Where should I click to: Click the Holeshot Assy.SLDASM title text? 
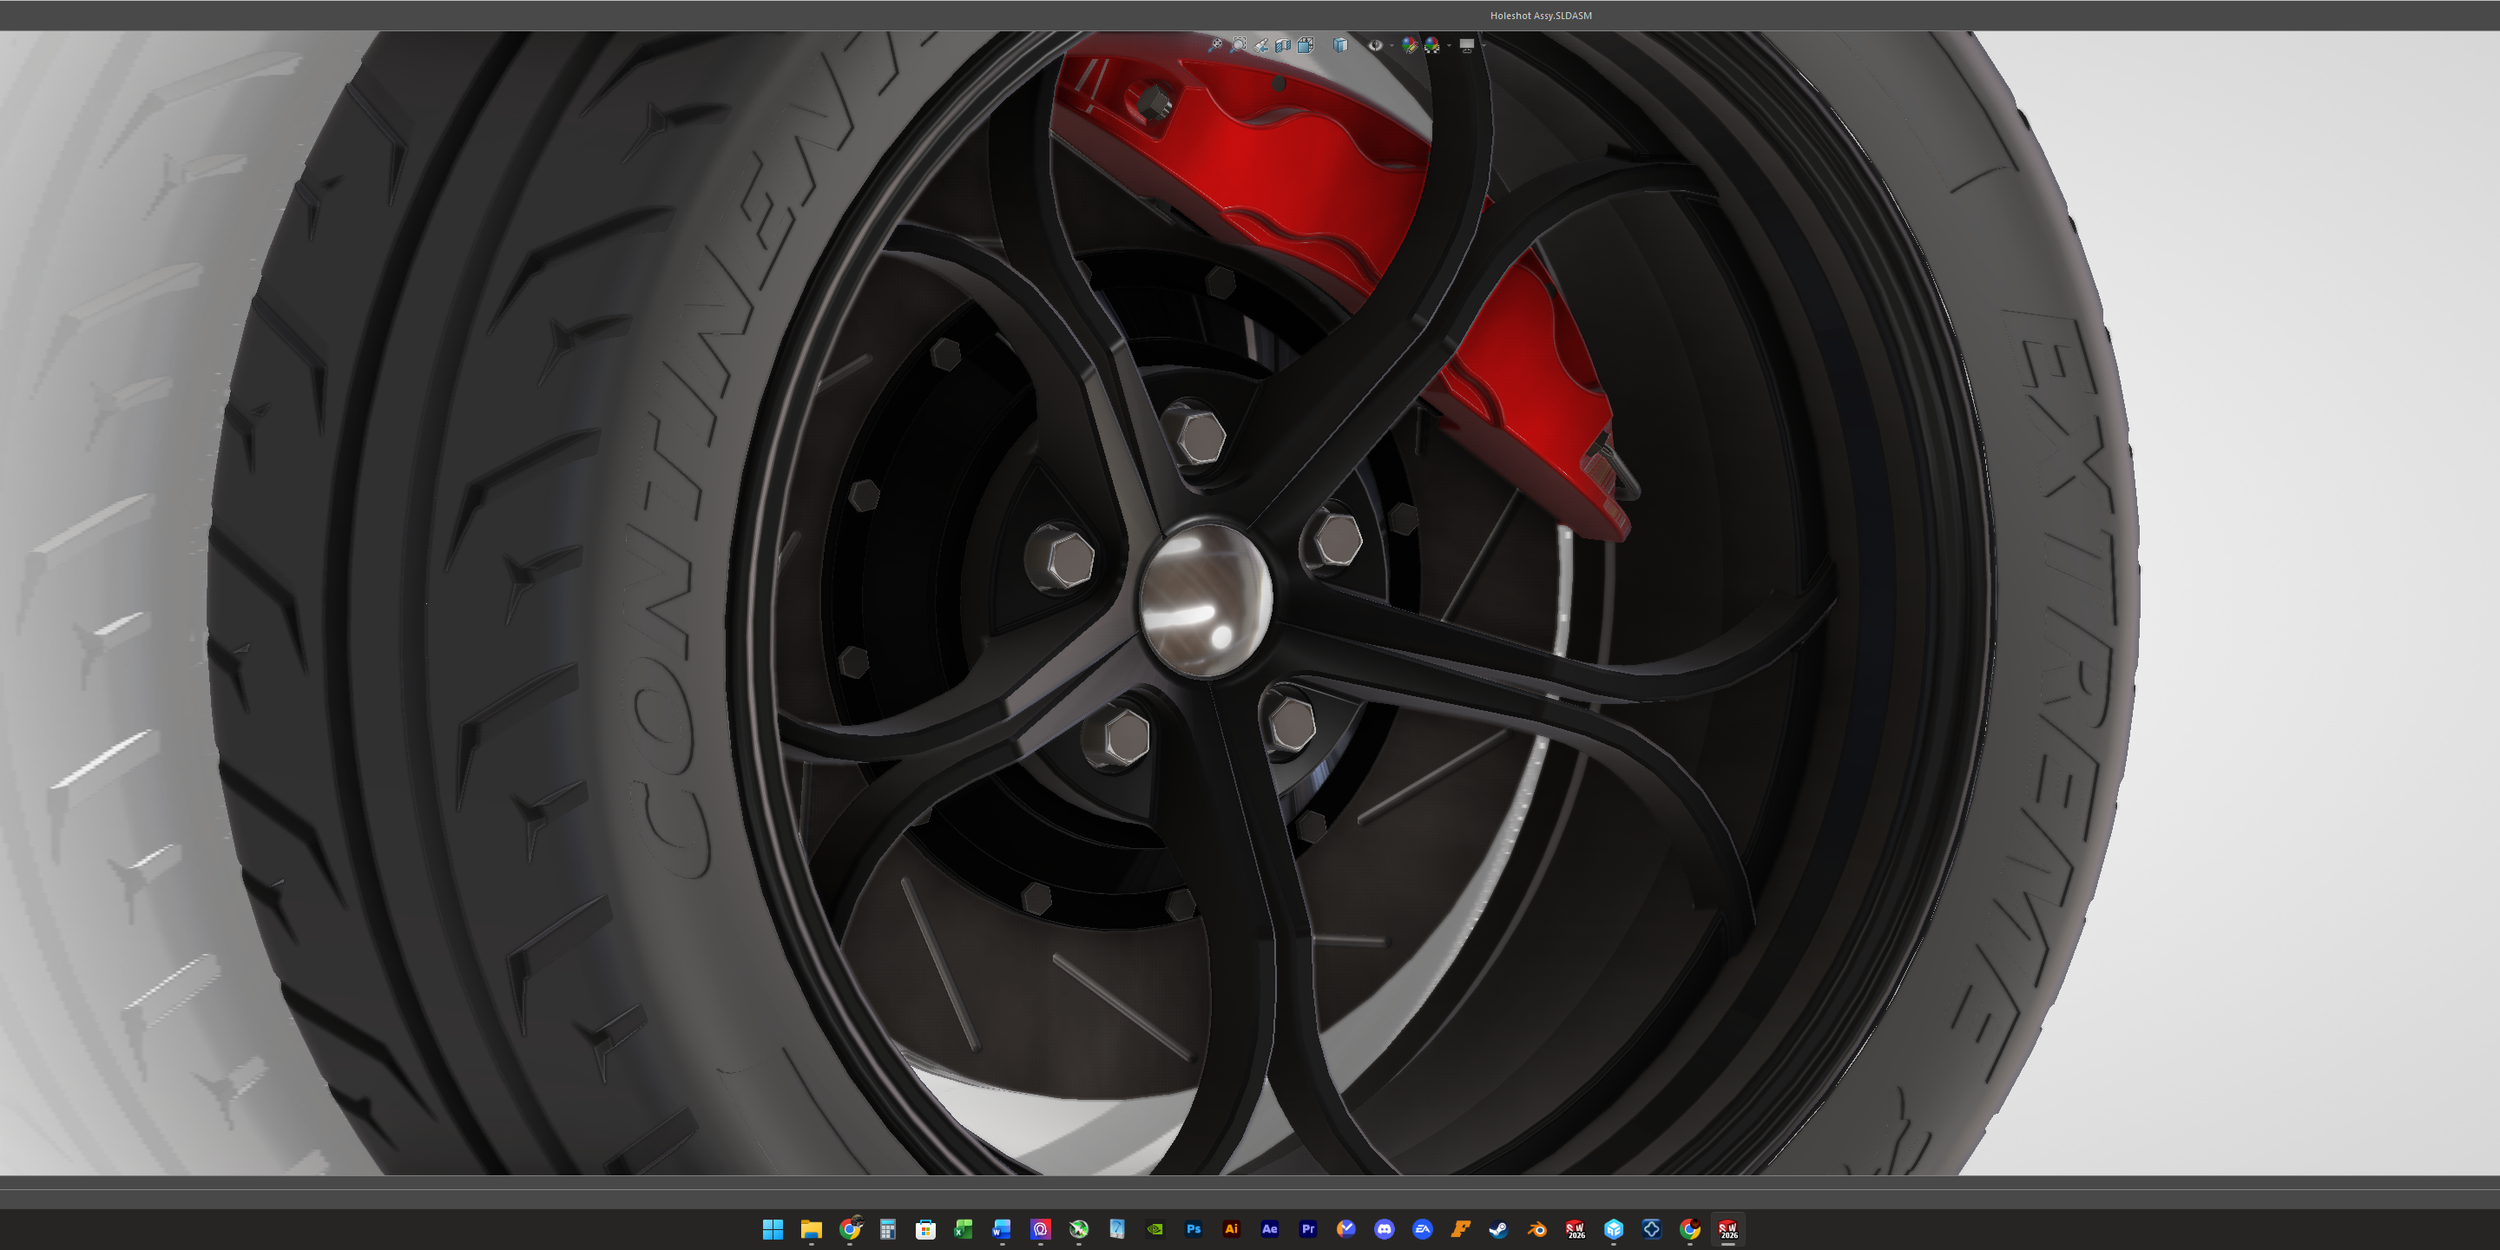click(1541, 16)
